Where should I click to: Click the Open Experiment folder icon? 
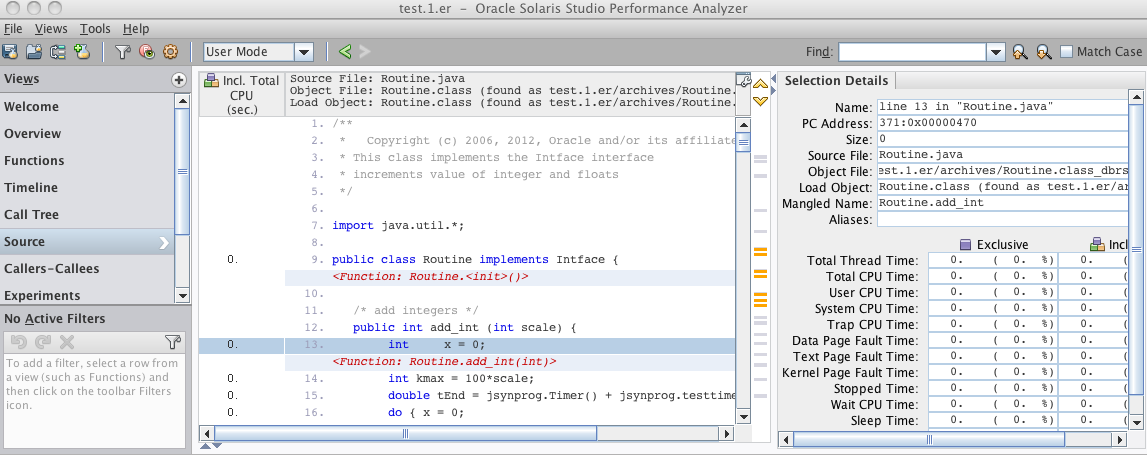tap(34, 52)
